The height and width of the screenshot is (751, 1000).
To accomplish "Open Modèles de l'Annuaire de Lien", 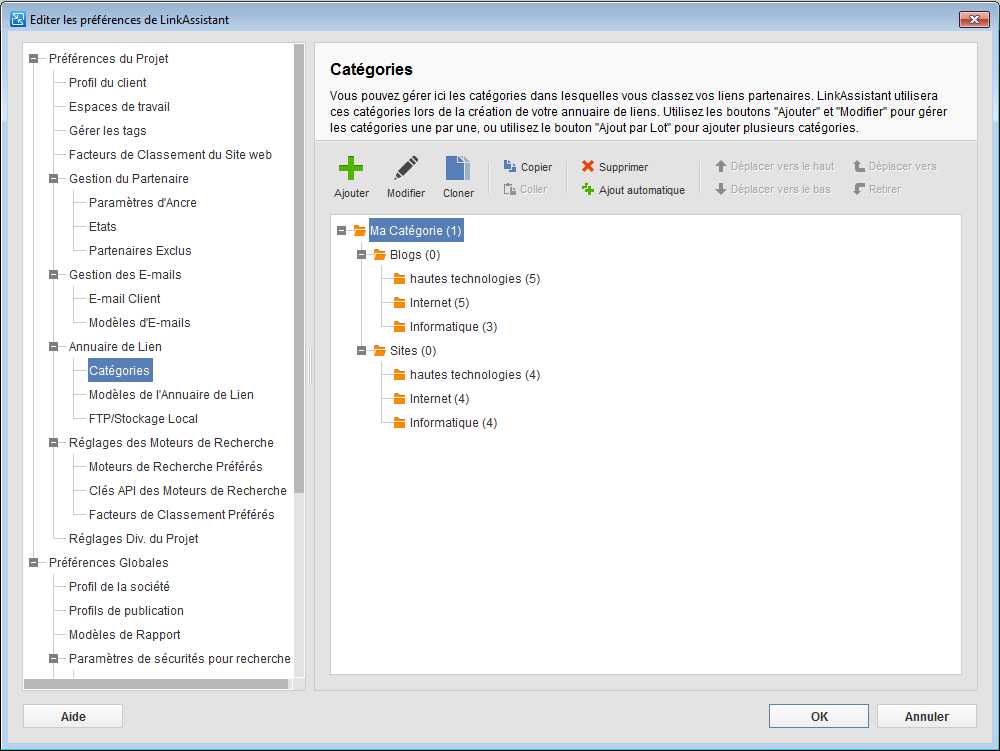I will tap(172, 395).
